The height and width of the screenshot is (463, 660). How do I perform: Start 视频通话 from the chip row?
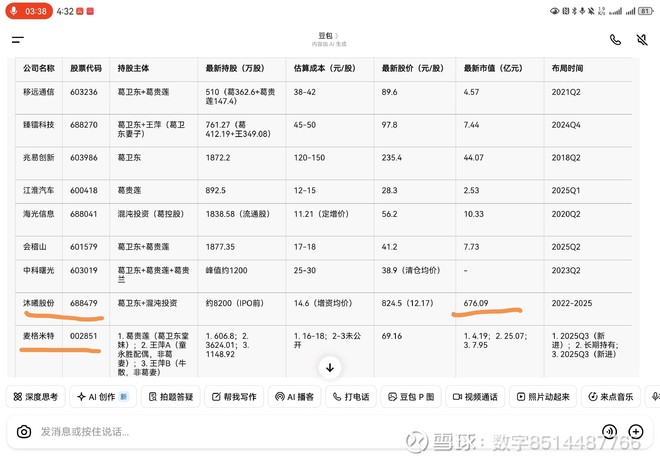(475, 396)
